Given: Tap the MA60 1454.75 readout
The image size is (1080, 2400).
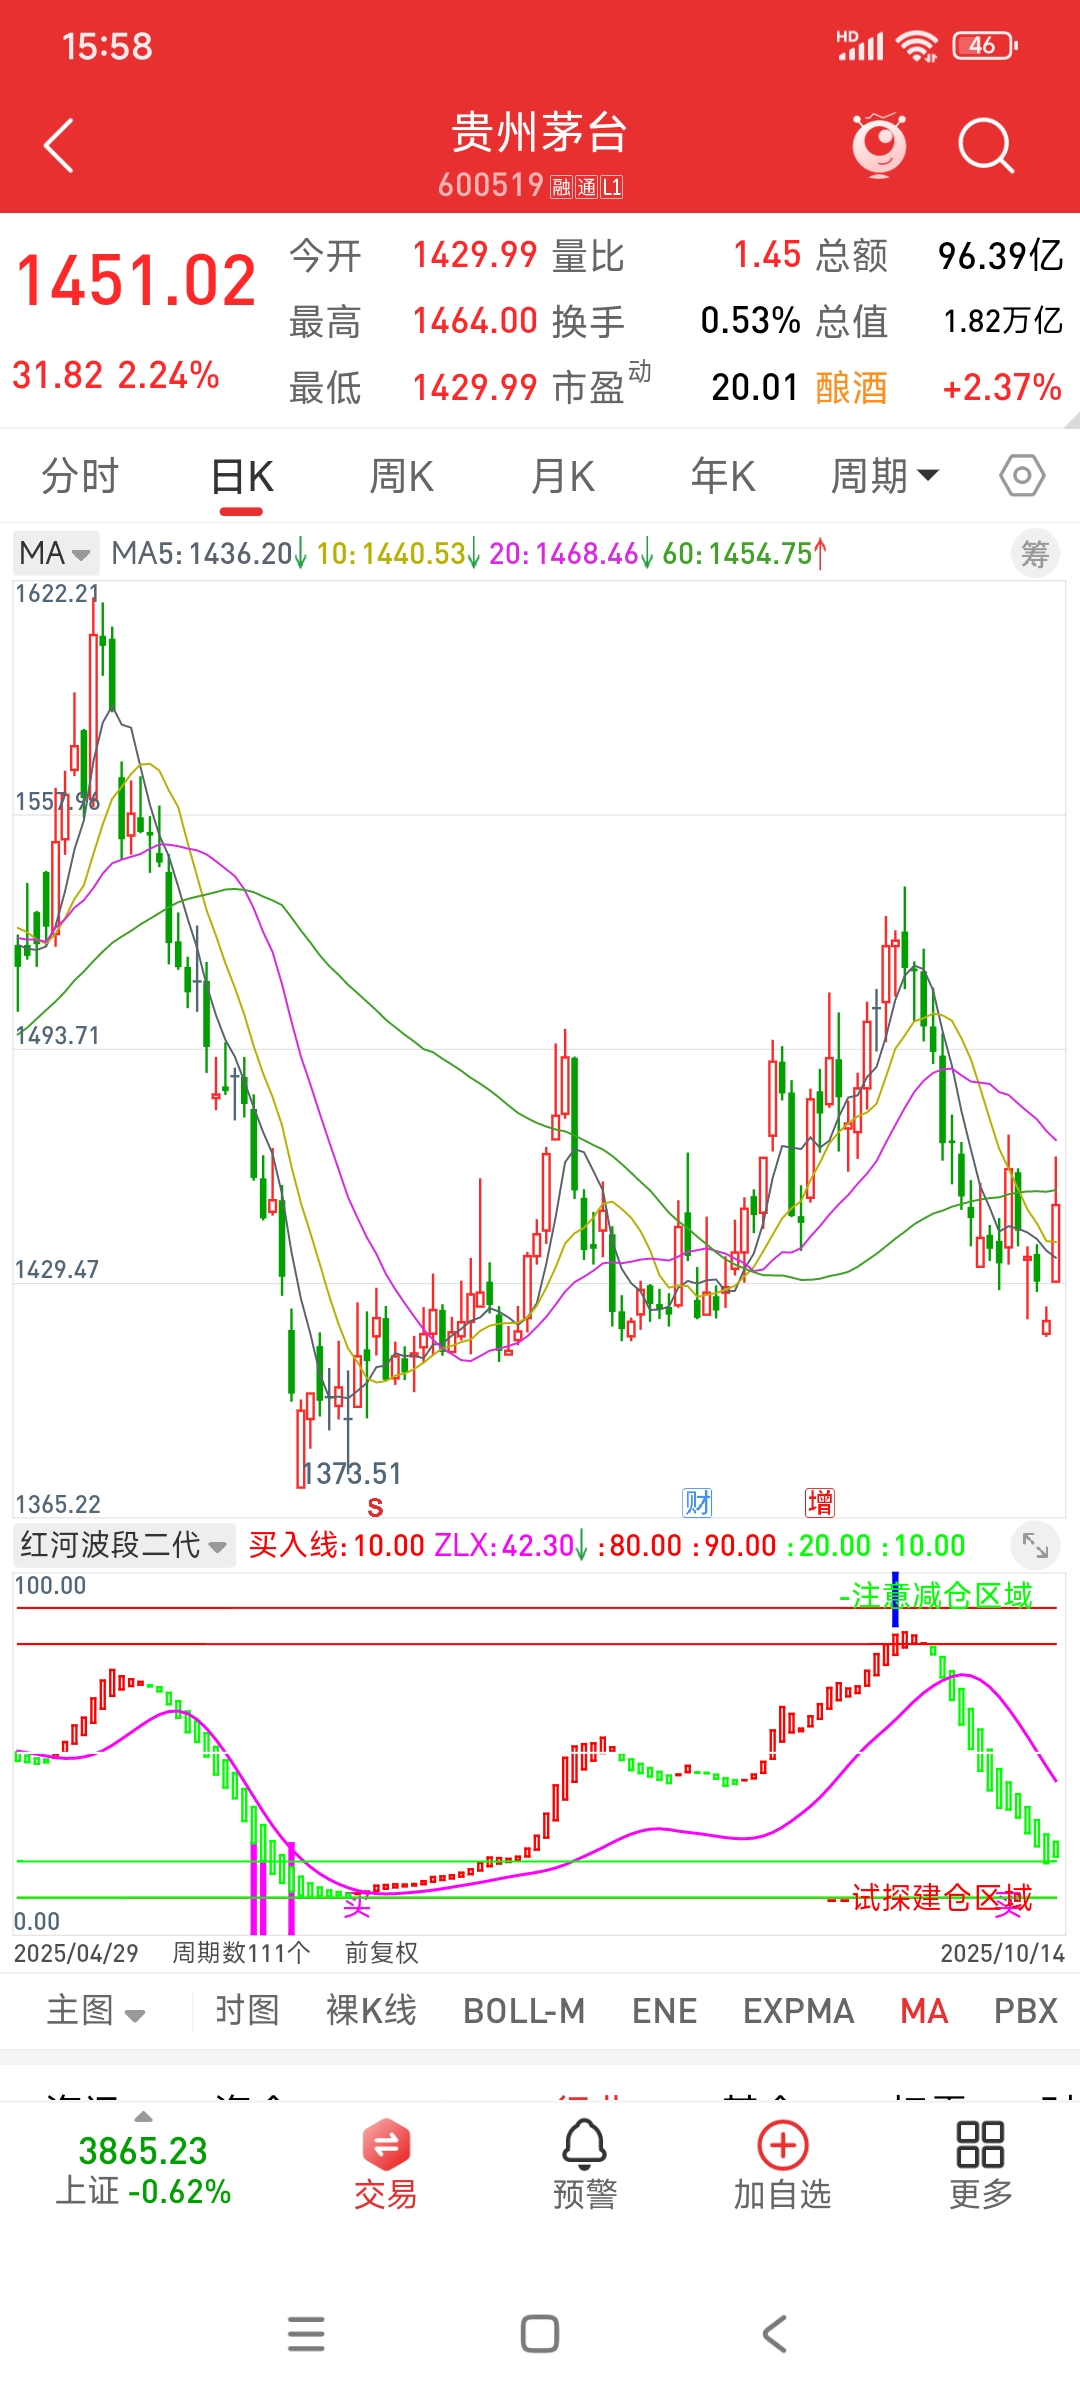Looking at the screenshot, I should pos(746,553).
